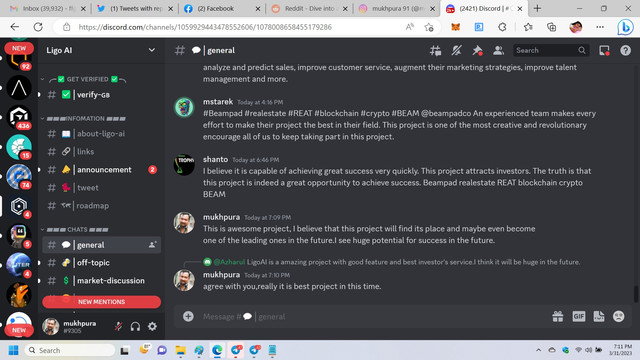Toggle notification settings bell icon

pos(456,51)
